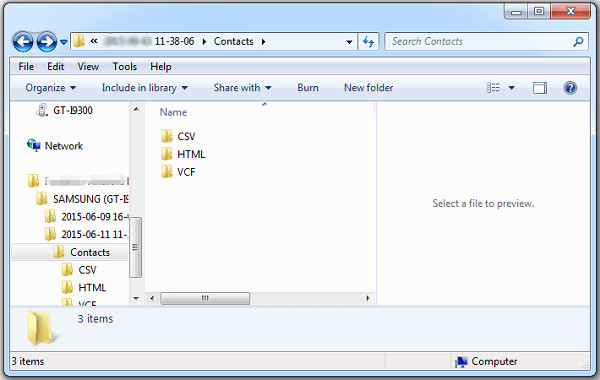Refresh the Contacts folder view
Screen dimensions: 600x380
368,41
